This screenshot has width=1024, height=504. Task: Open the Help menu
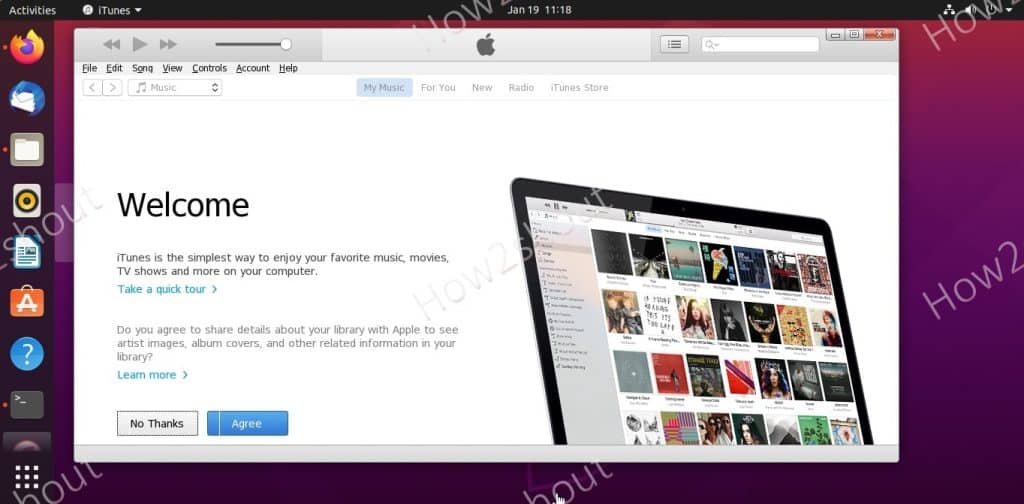tap(288, 68)
